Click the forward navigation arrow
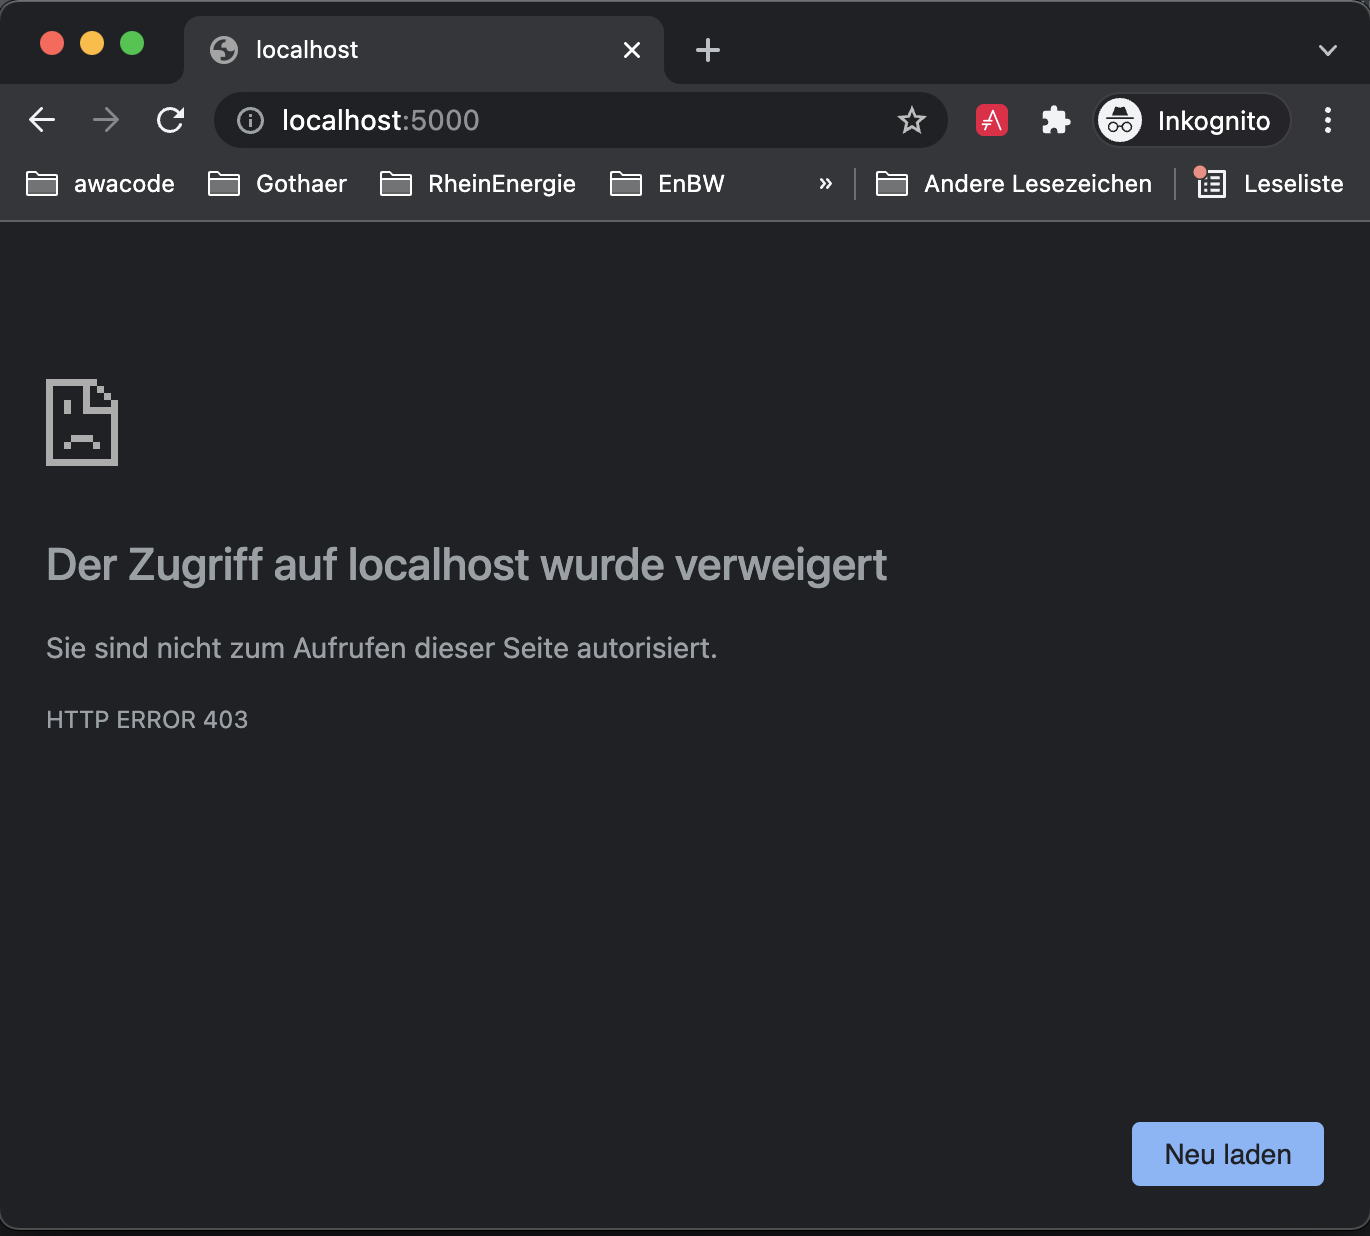The image size is (1370, 1236). click(105, 120)
